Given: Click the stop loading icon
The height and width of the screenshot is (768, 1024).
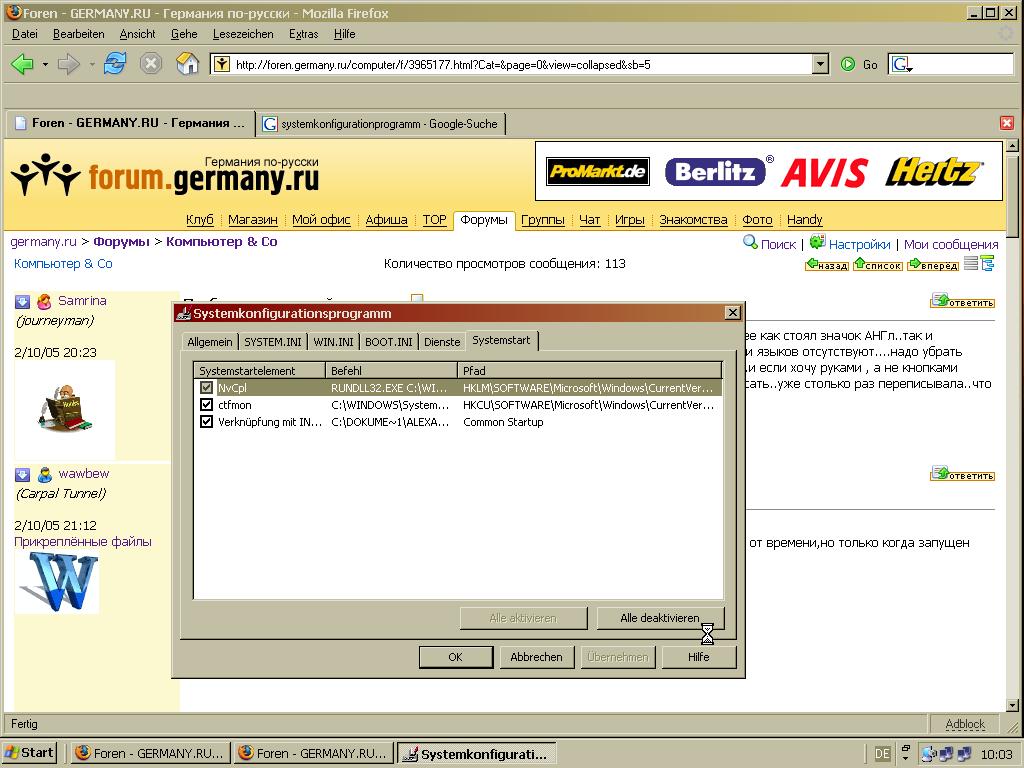Looking at the screenshot, I should [151, 64].
